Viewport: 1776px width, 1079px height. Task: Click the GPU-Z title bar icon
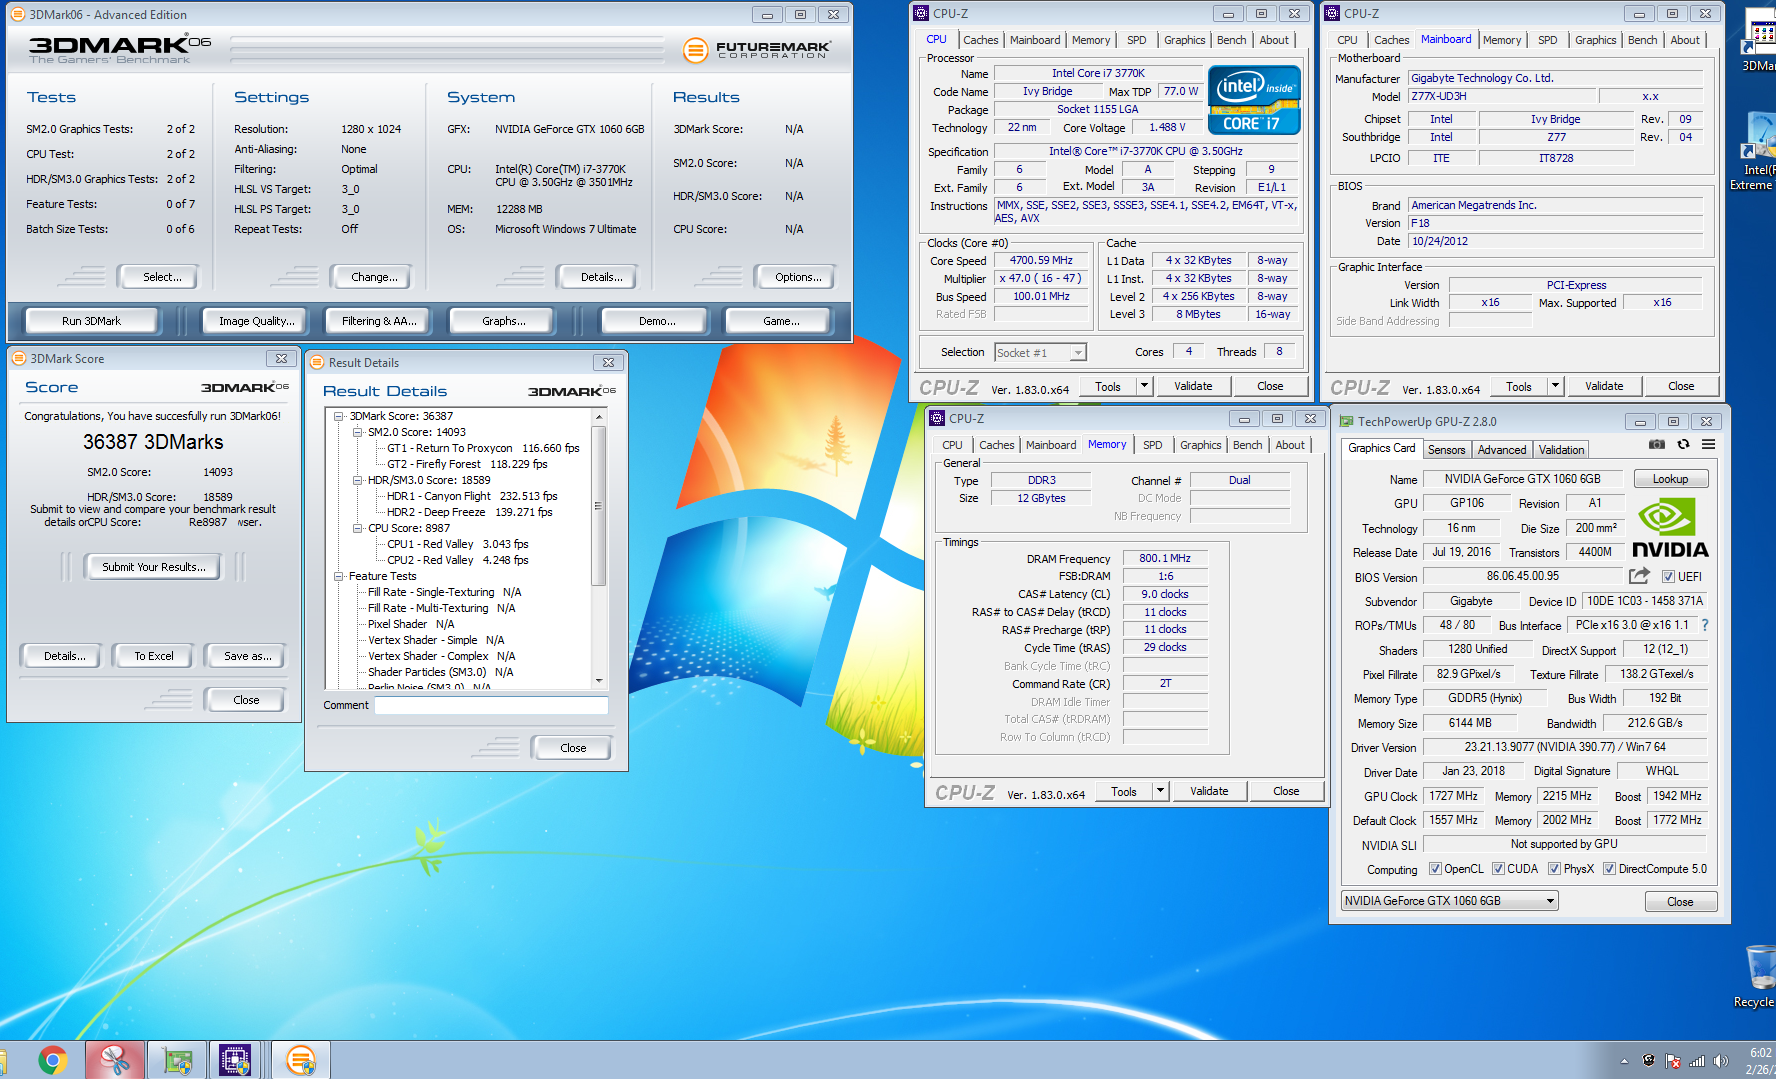pos(1346,422)
